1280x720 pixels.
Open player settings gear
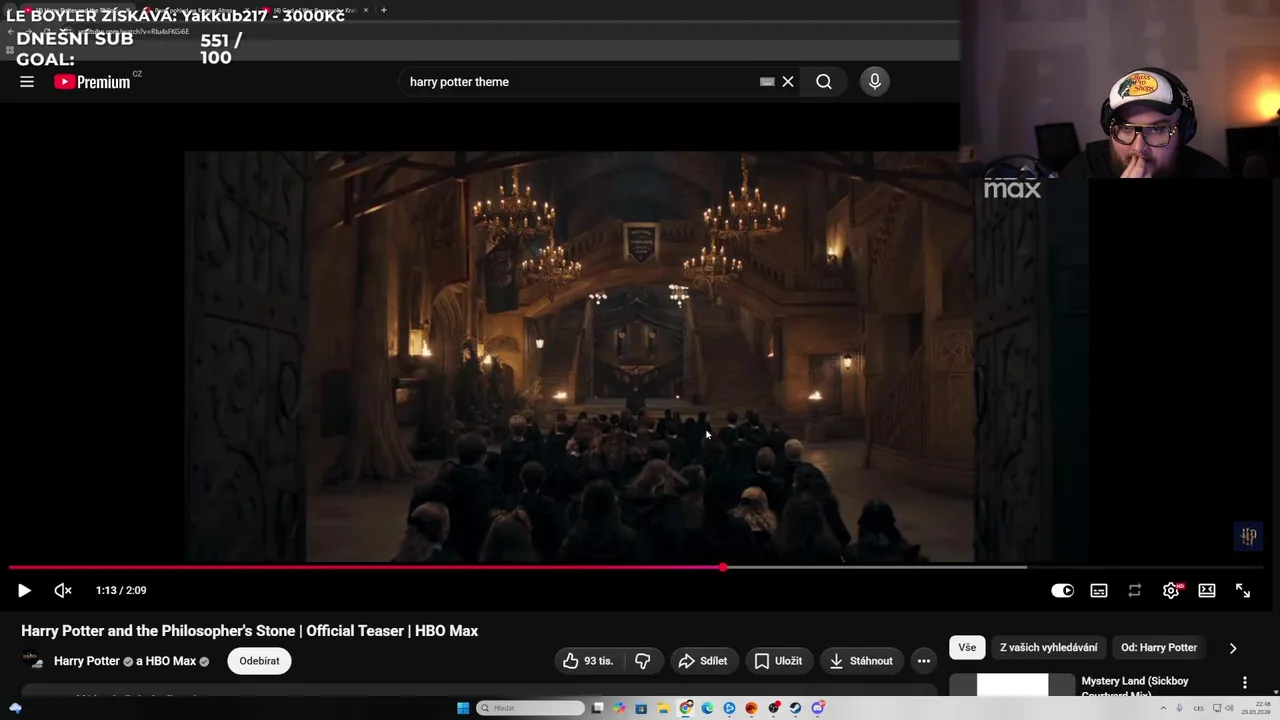(1171, 591)
